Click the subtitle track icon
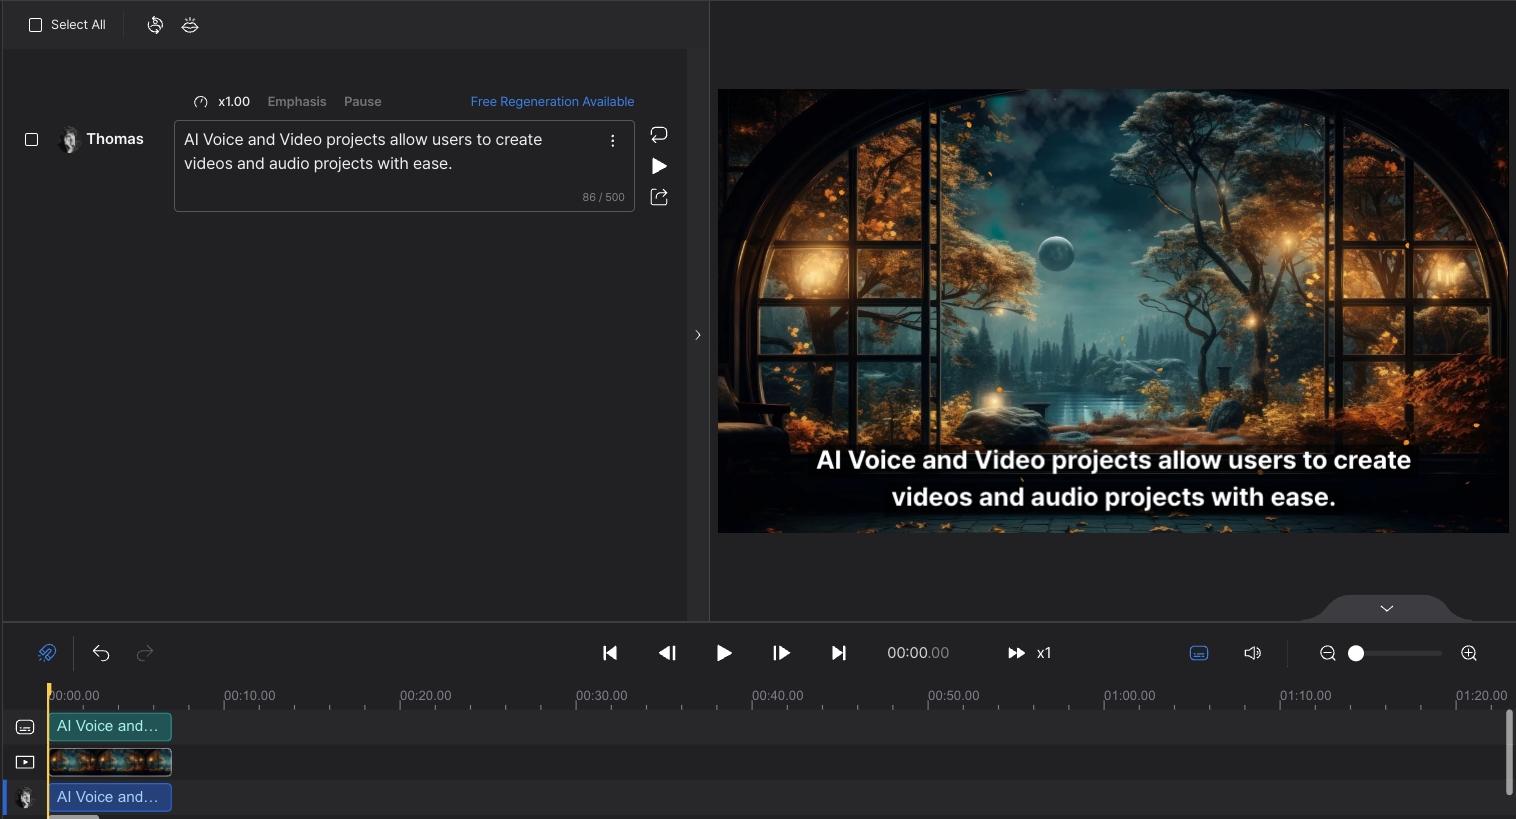The image size is (1516, 819). [x=25, y=727]
